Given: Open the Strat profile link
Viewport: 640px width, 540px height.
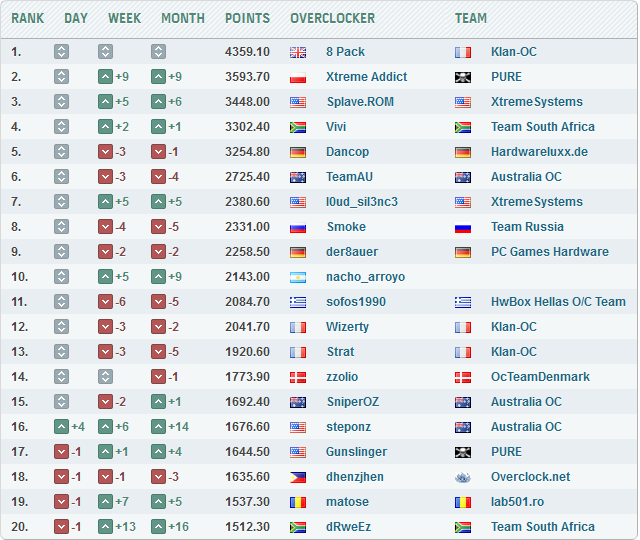Looking at the screenshot, I should point(340,351).
